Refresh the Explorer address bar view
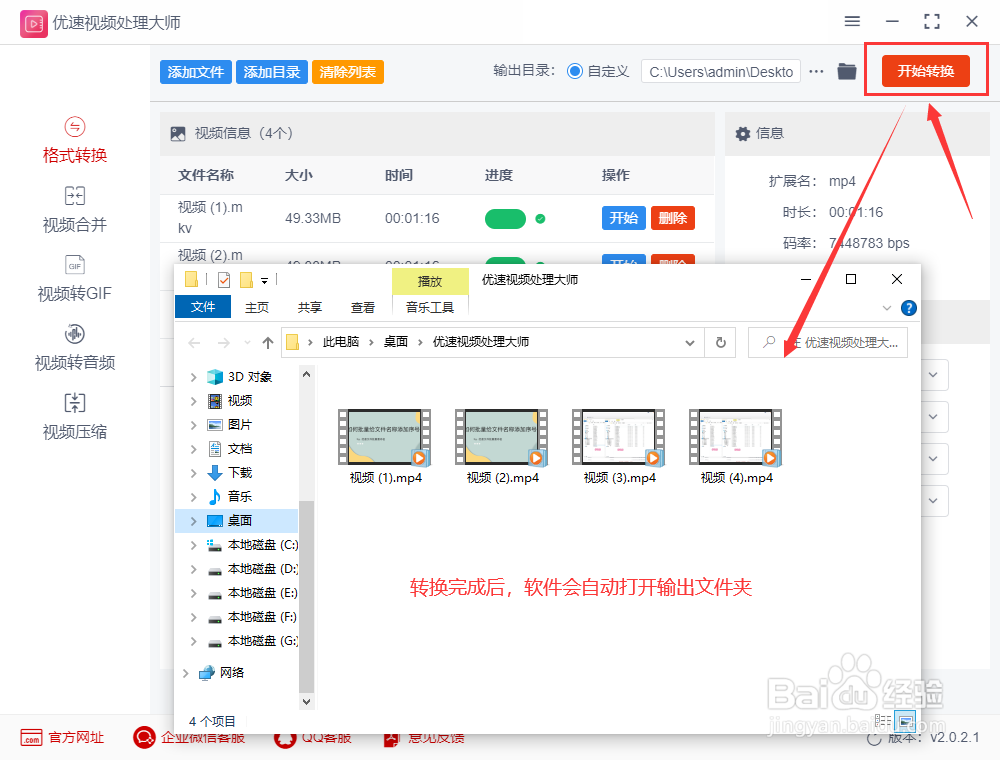 tap(720, 342)
